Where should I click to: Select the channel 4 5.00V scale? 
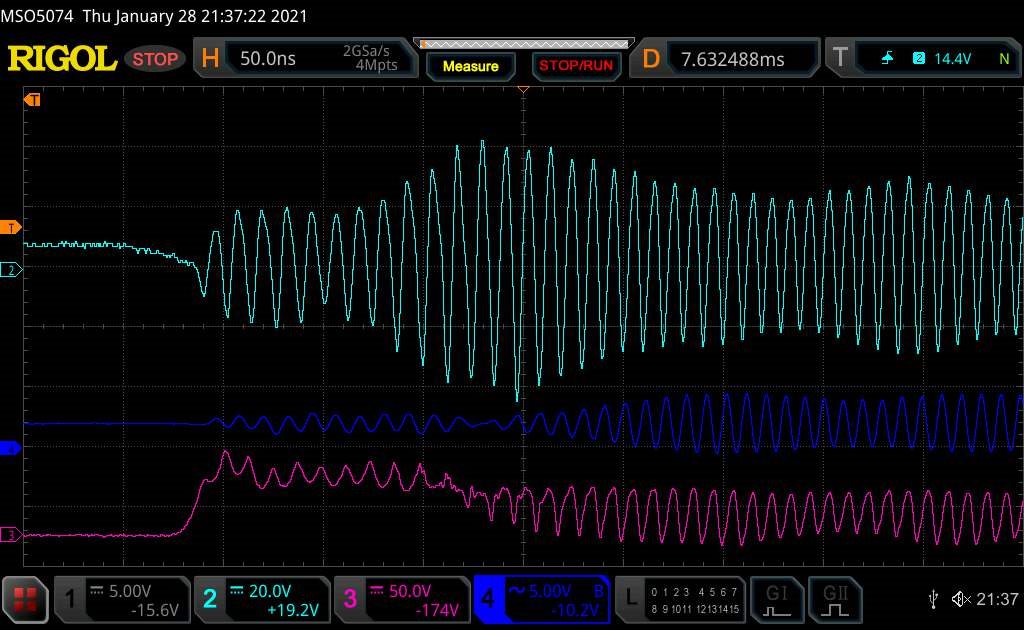tap(550, 591)
